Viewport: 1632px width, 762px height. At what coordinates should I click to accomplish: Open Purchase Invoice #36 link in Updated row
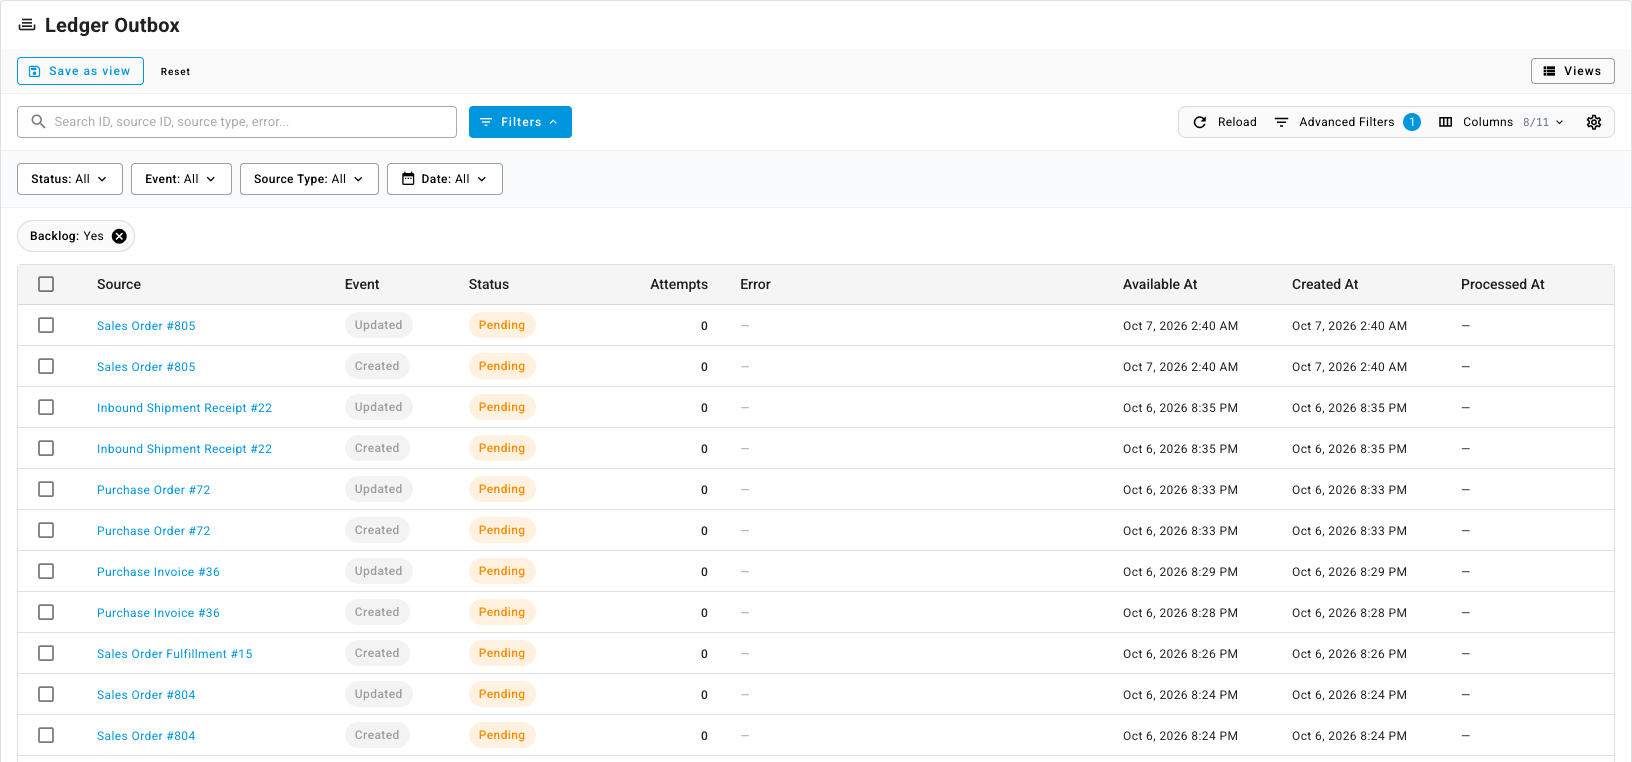point(158,572)
